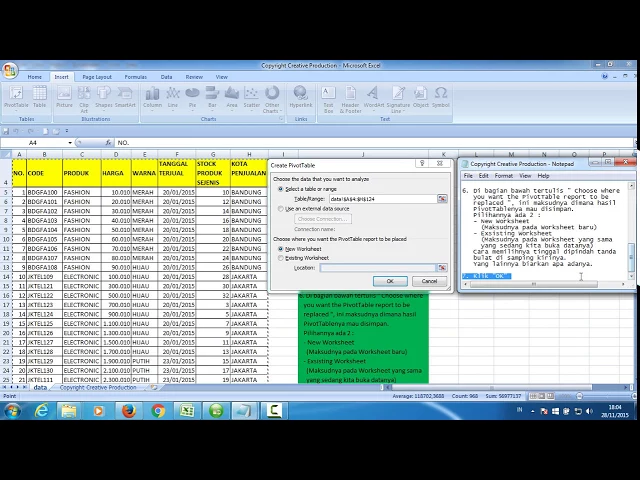Click the Location input field

378,268
